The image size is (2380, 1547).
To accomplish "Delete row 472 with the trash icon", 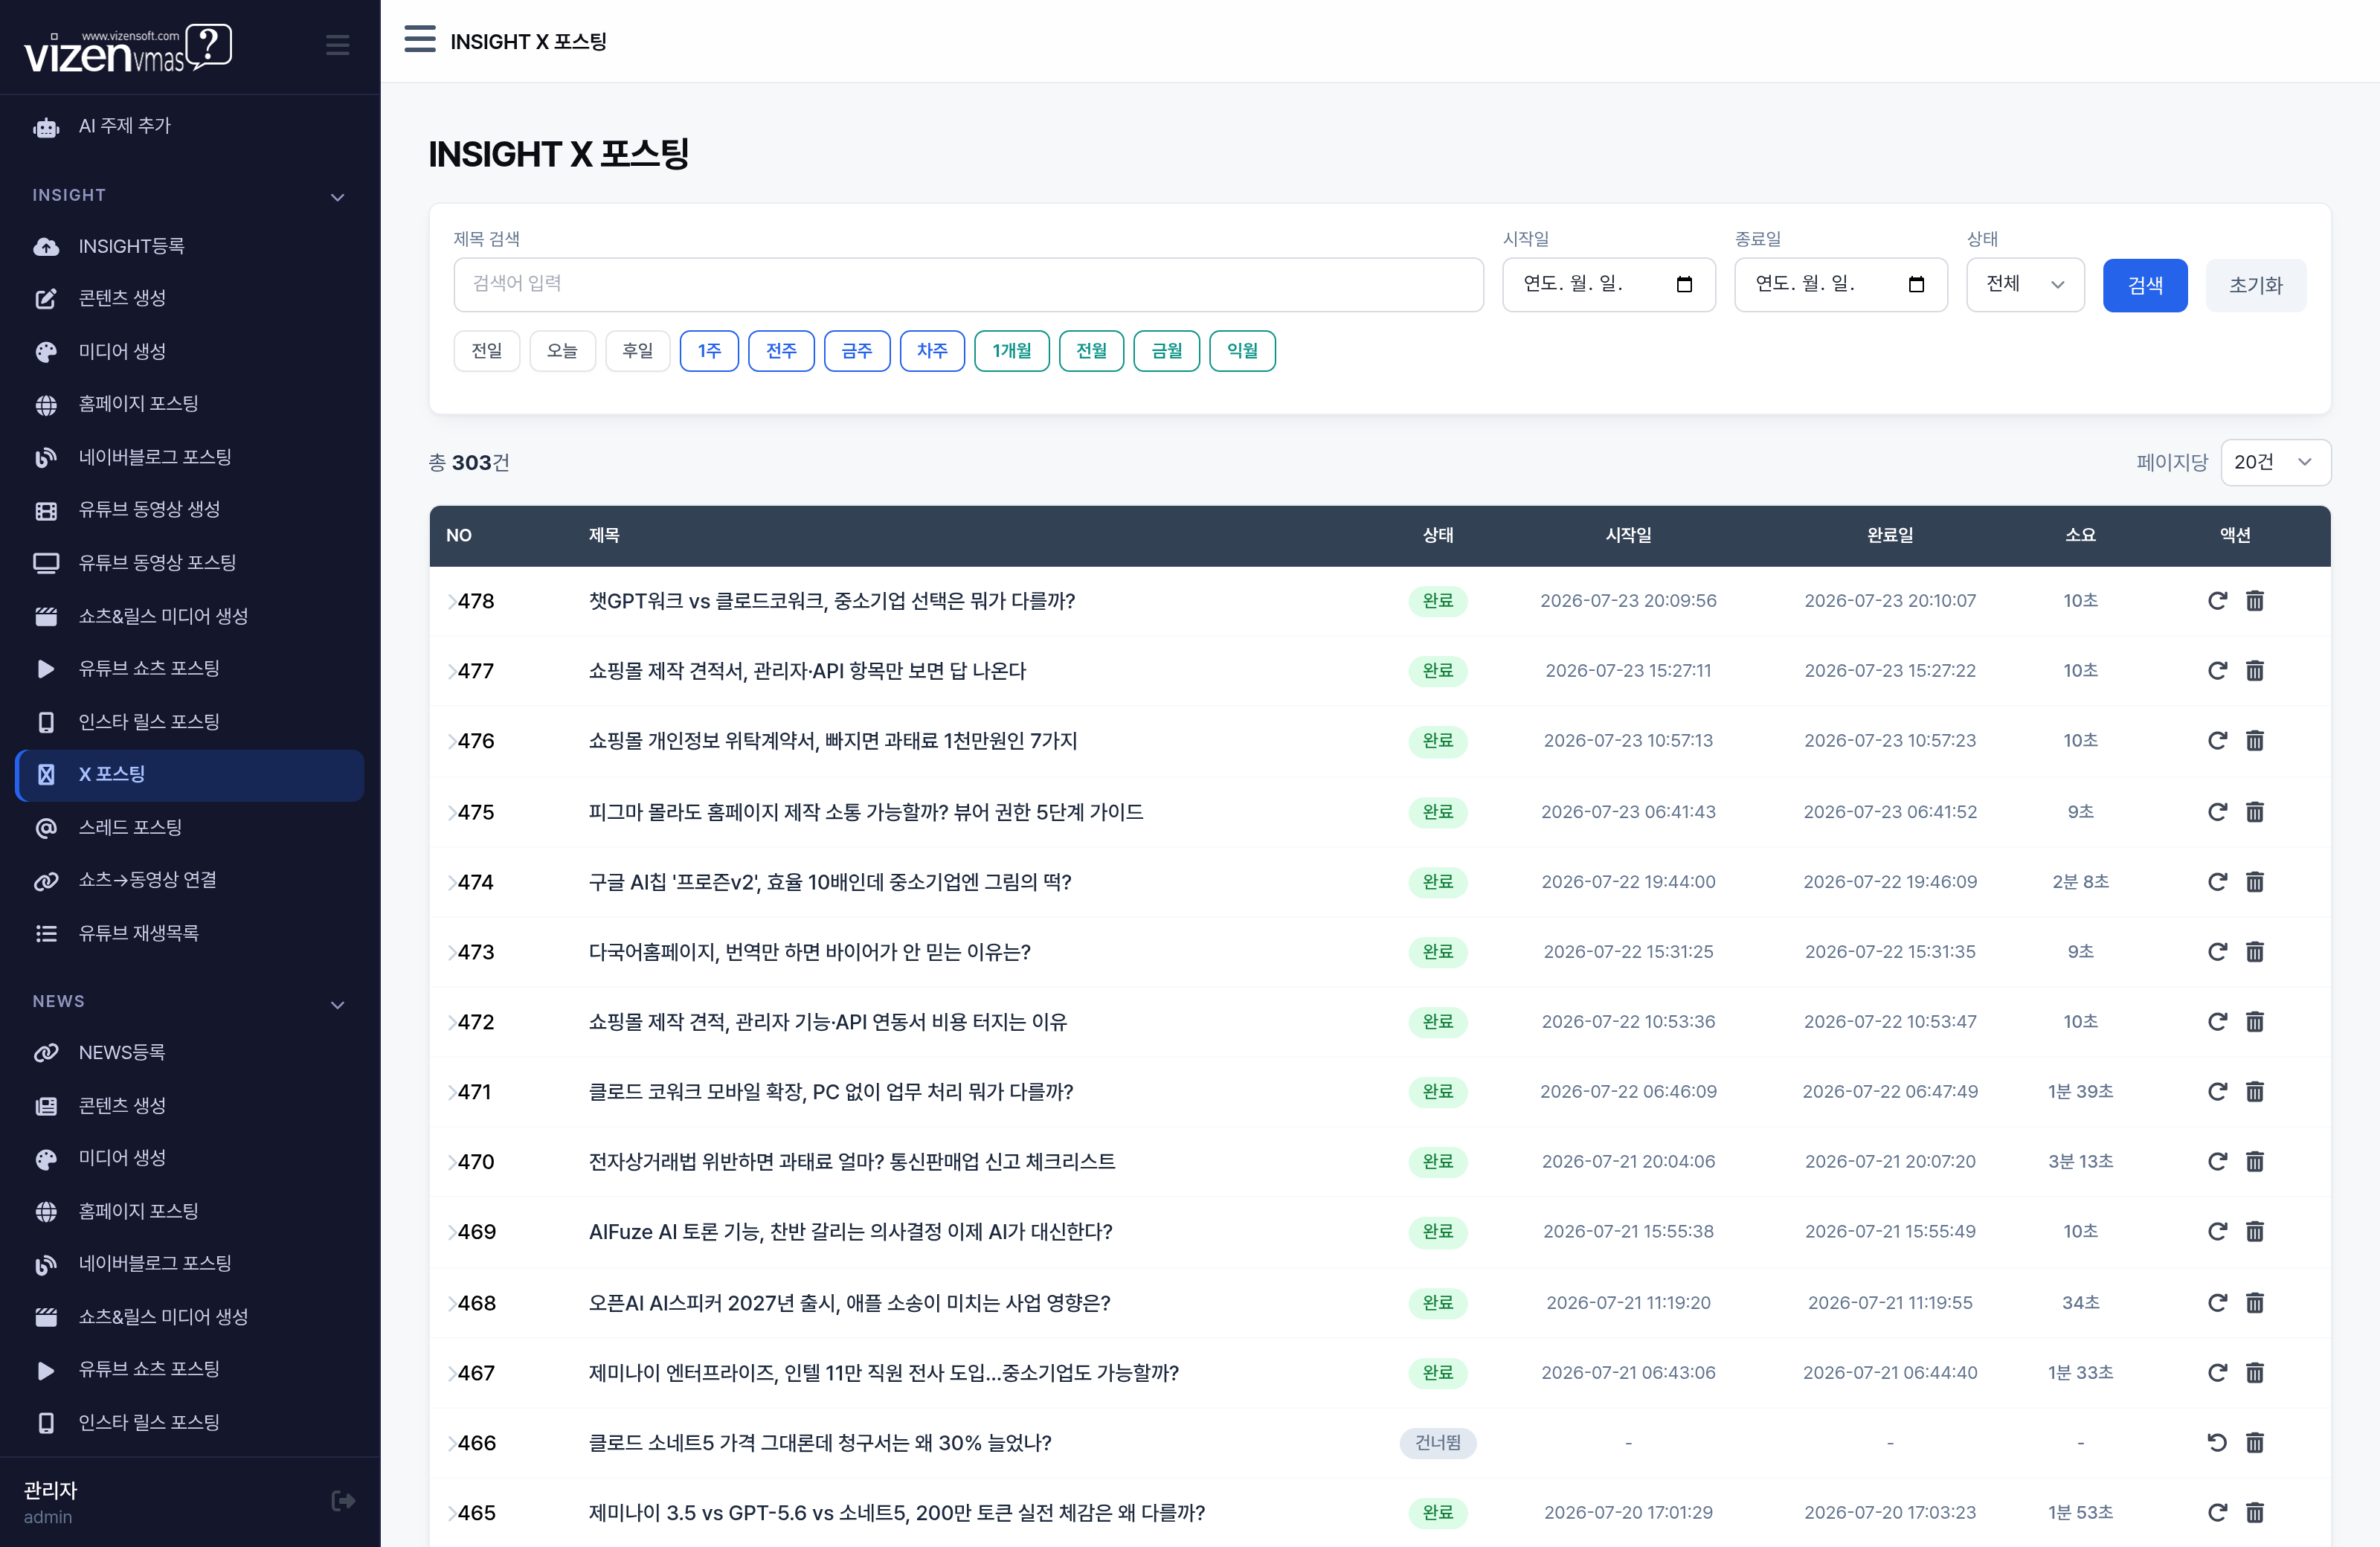I will click(2254, 1021).
